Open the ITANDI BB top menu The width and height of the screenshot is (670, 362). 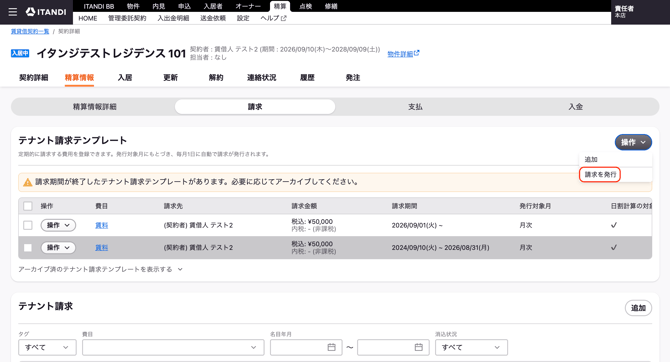tap(99, 6)
